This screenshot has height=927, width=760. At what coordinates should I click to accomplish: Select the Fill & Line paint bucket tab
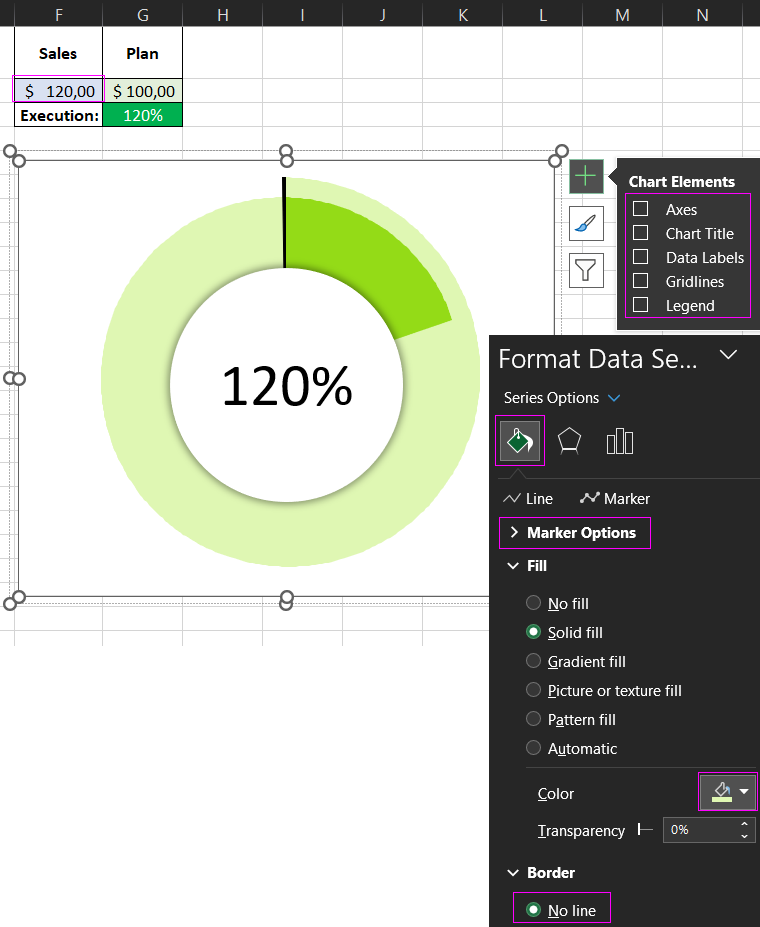(520, 441)
